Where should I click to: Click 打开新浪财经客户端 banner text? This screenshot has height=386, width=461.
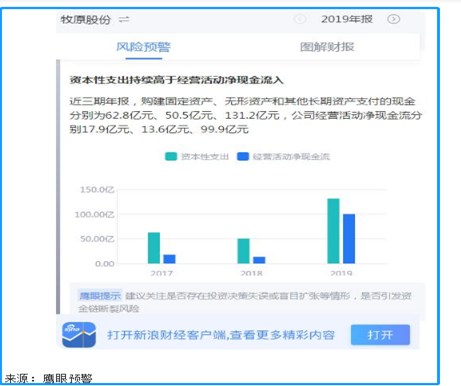221,335
